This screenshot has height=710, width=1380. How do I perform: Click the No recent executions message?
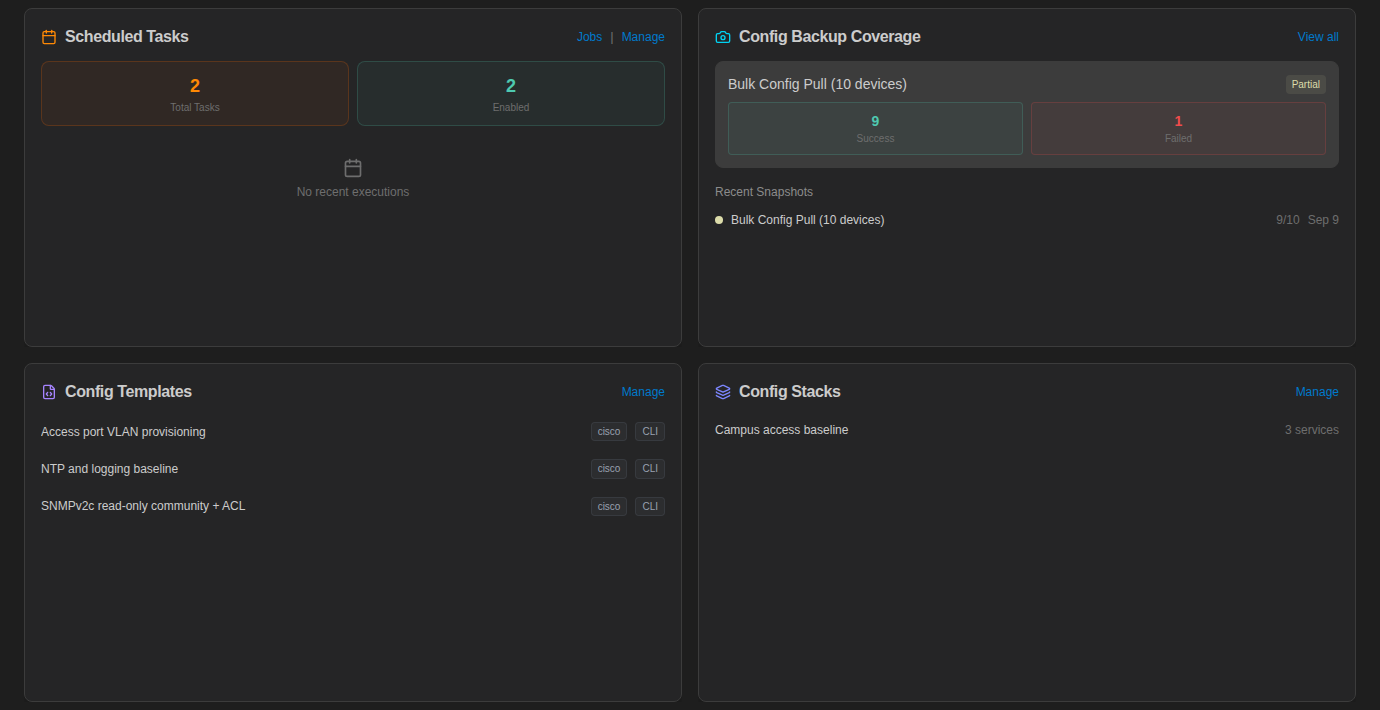353,192
